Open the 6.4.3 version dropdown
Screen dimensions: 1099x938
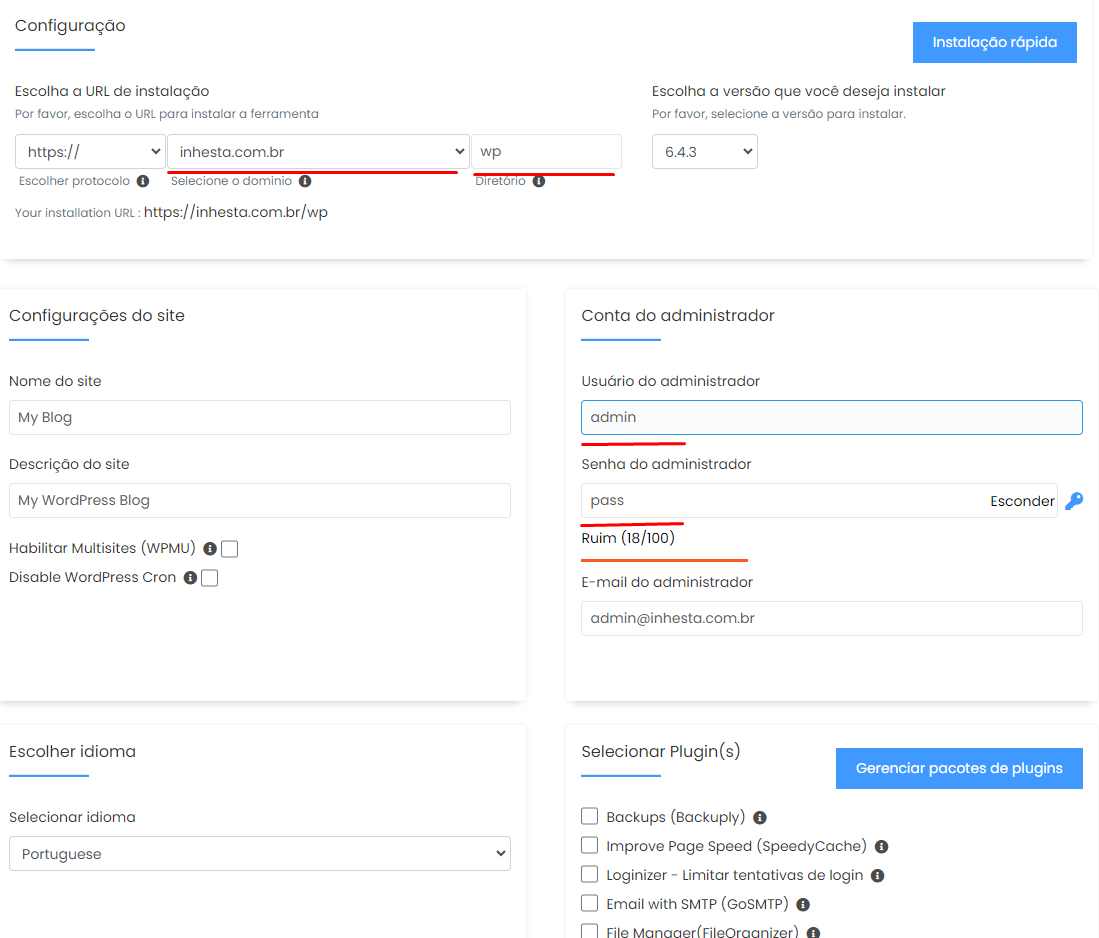[x=704, y=151]
